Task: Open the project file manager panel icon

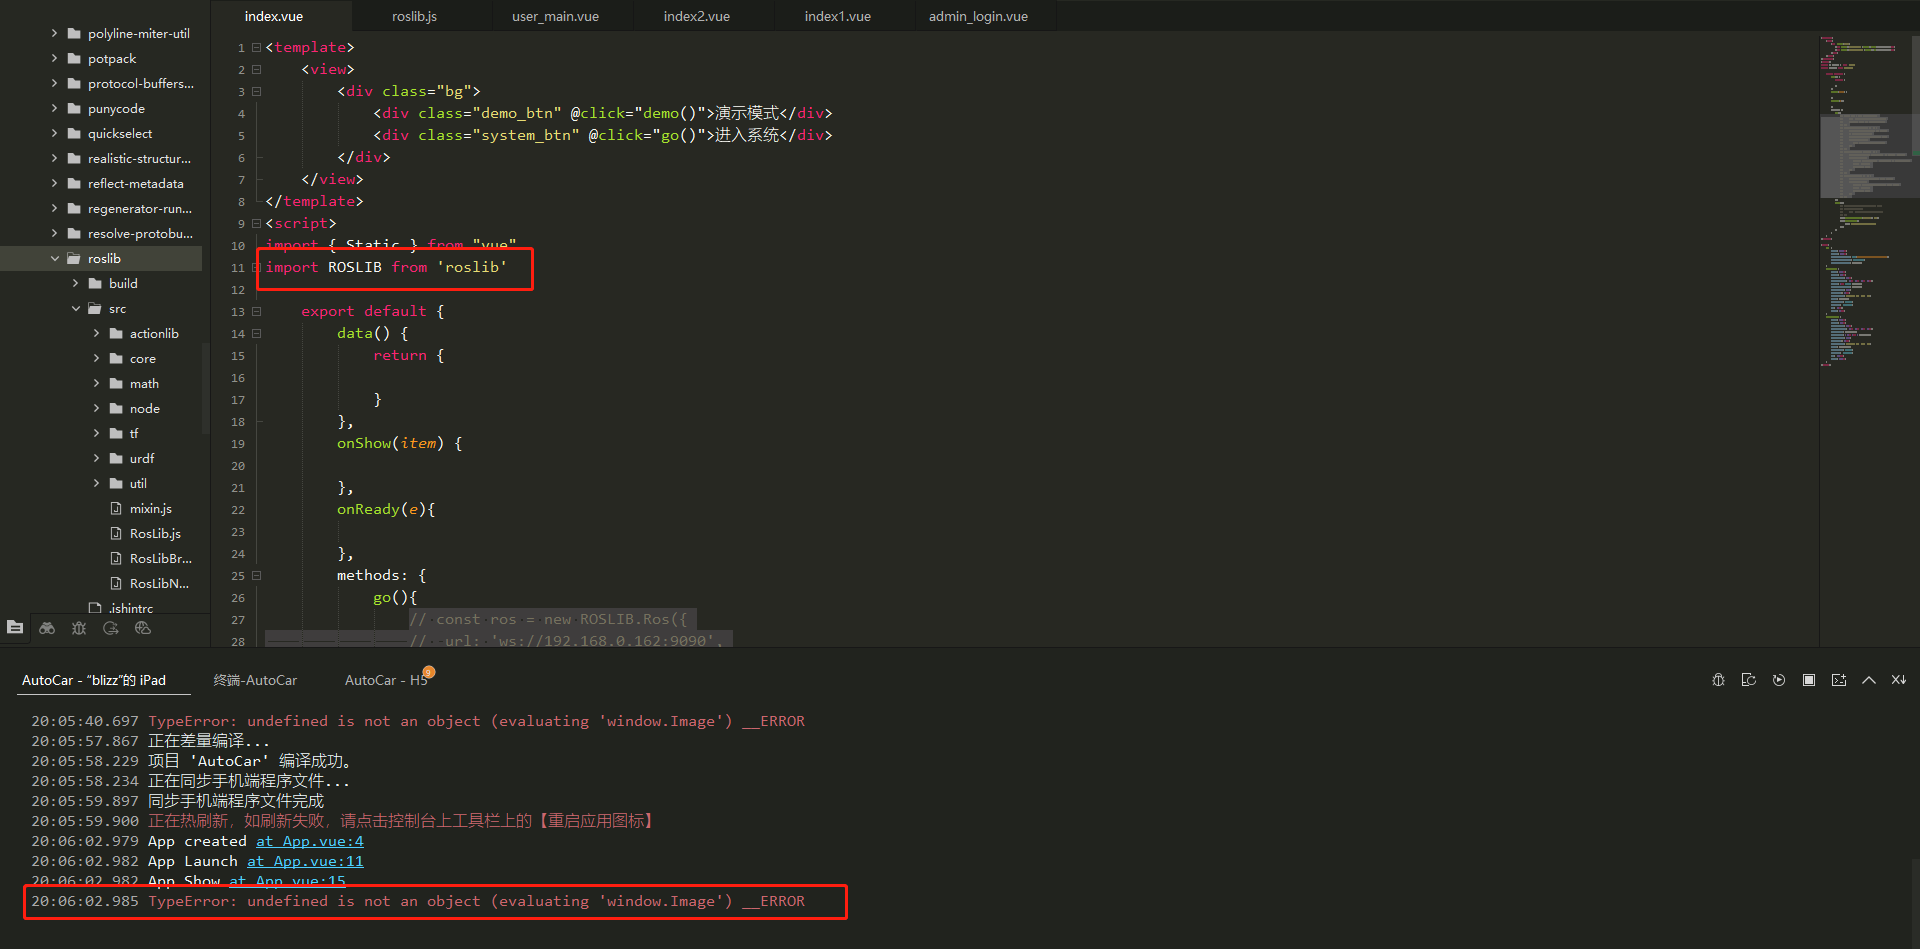Action: click(15, 628)
